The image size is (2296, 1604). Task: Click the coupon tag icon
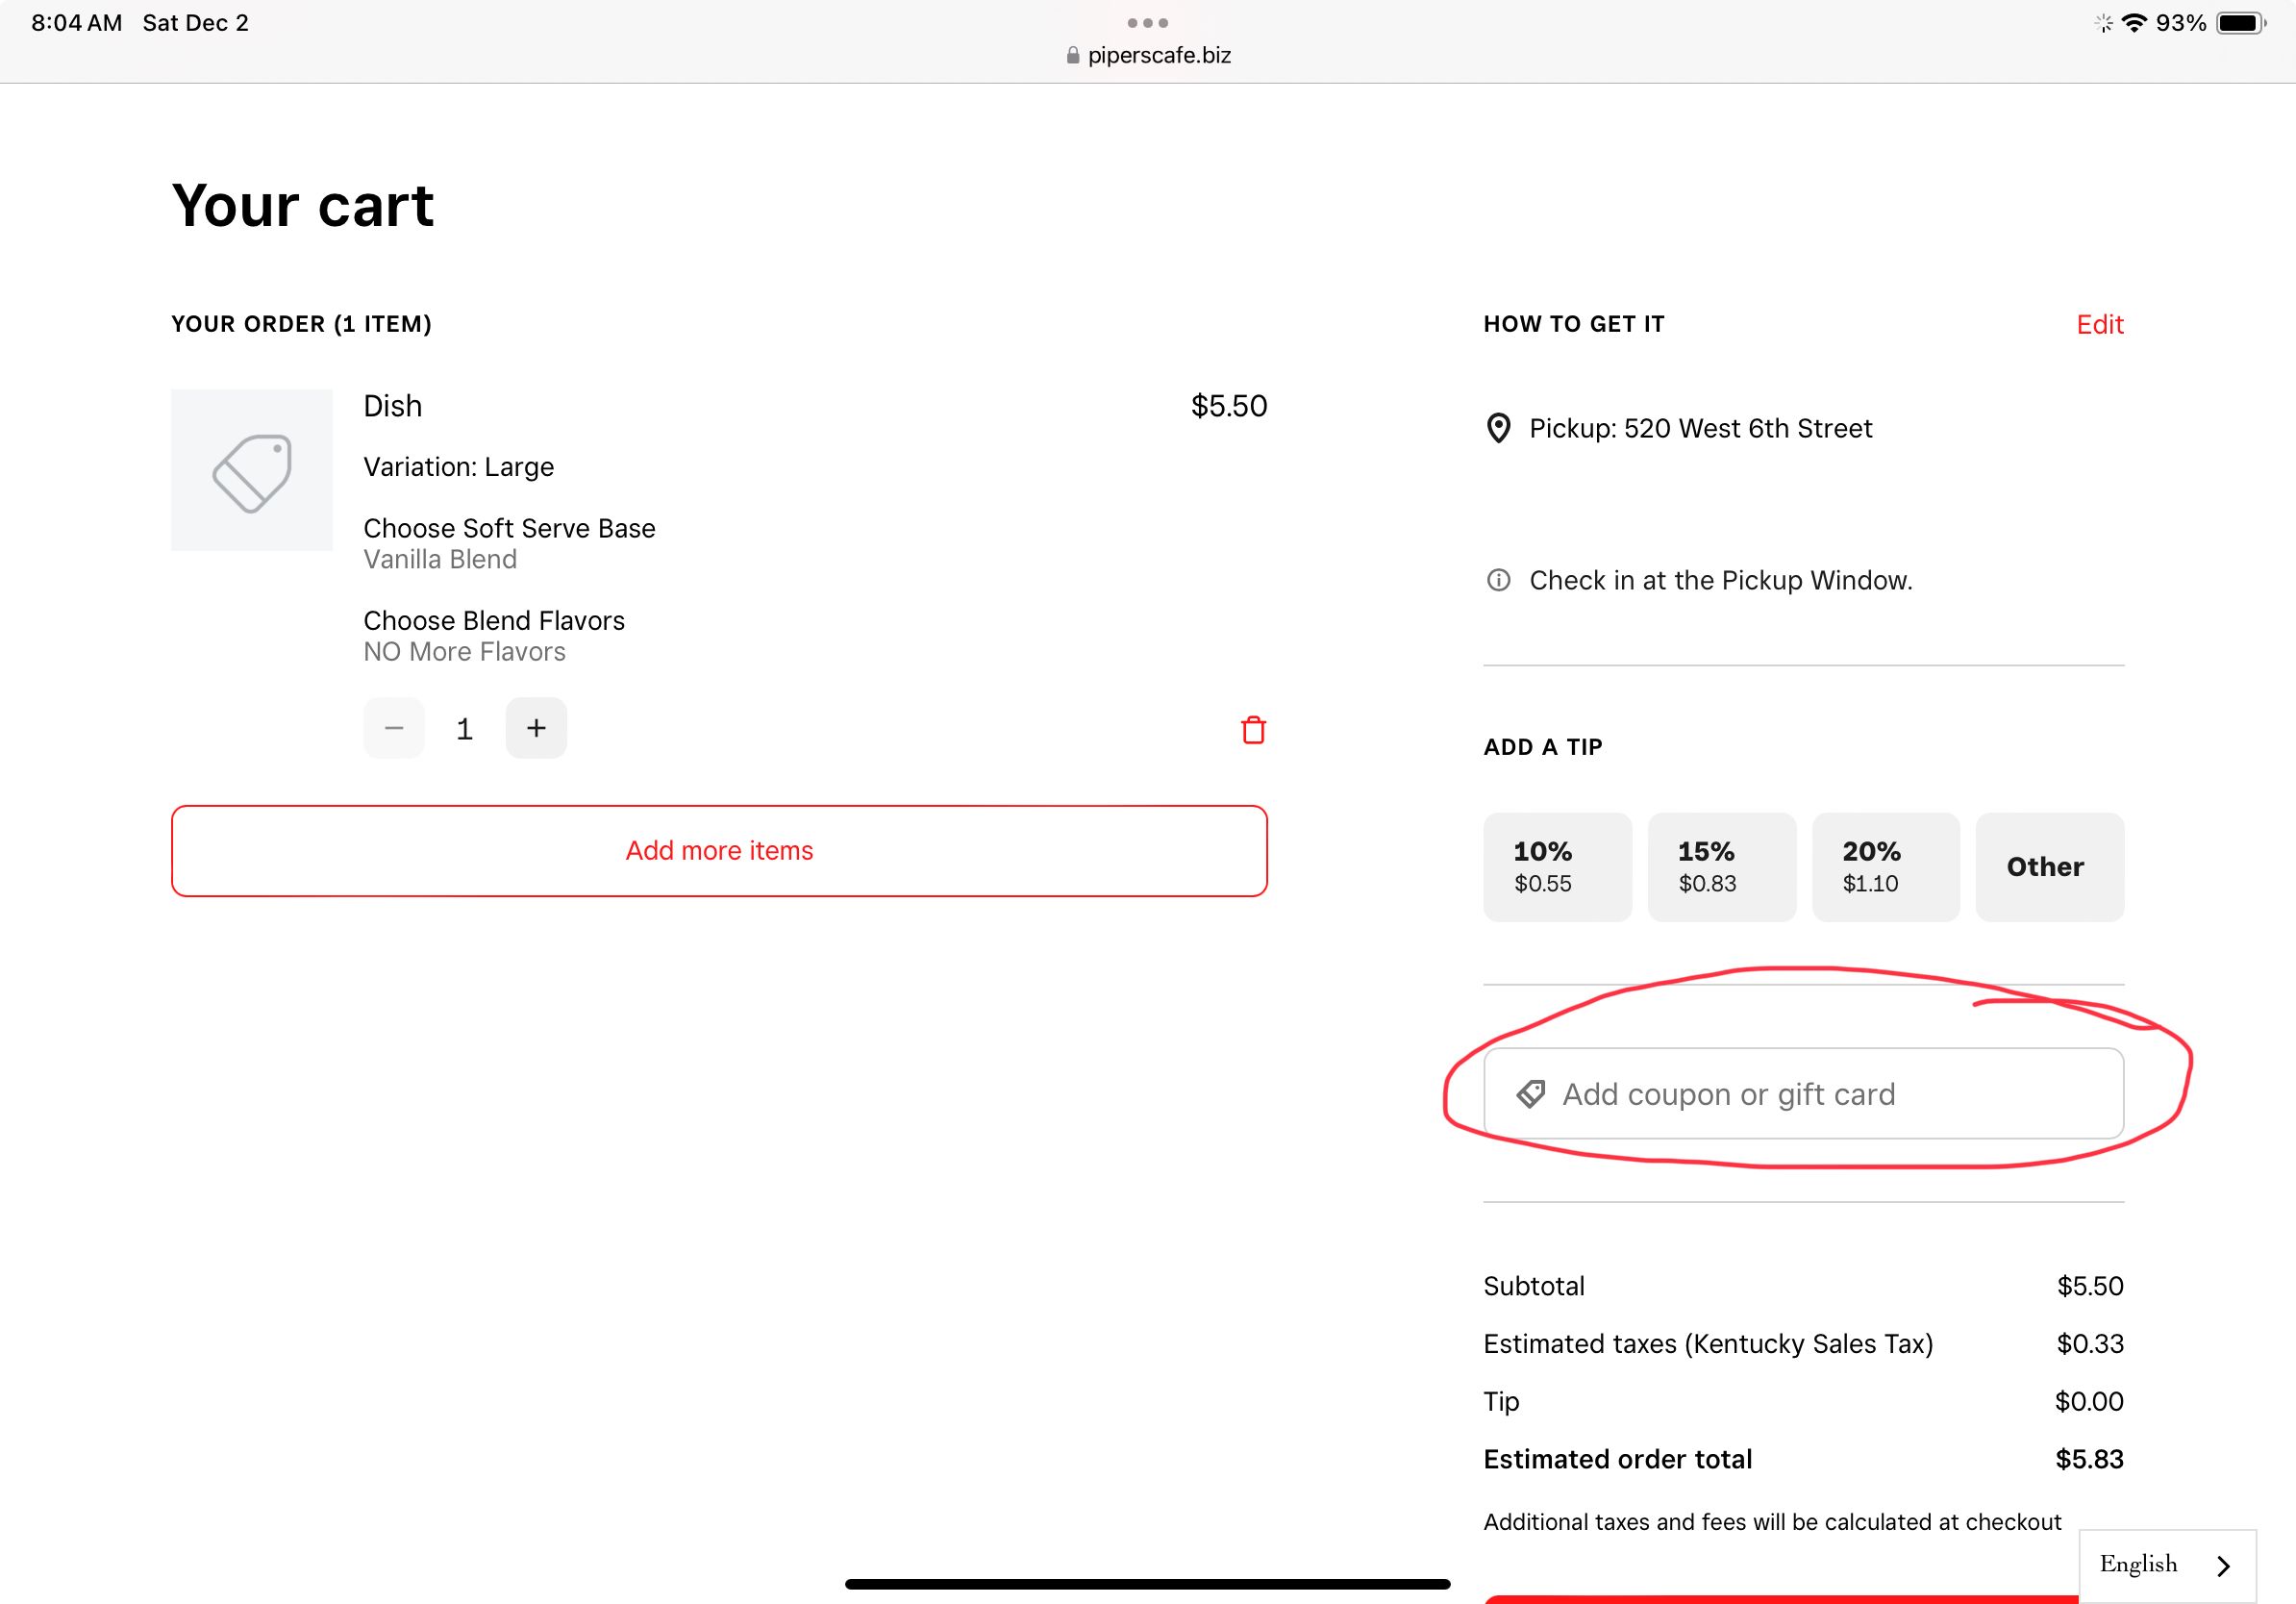1530,1094
